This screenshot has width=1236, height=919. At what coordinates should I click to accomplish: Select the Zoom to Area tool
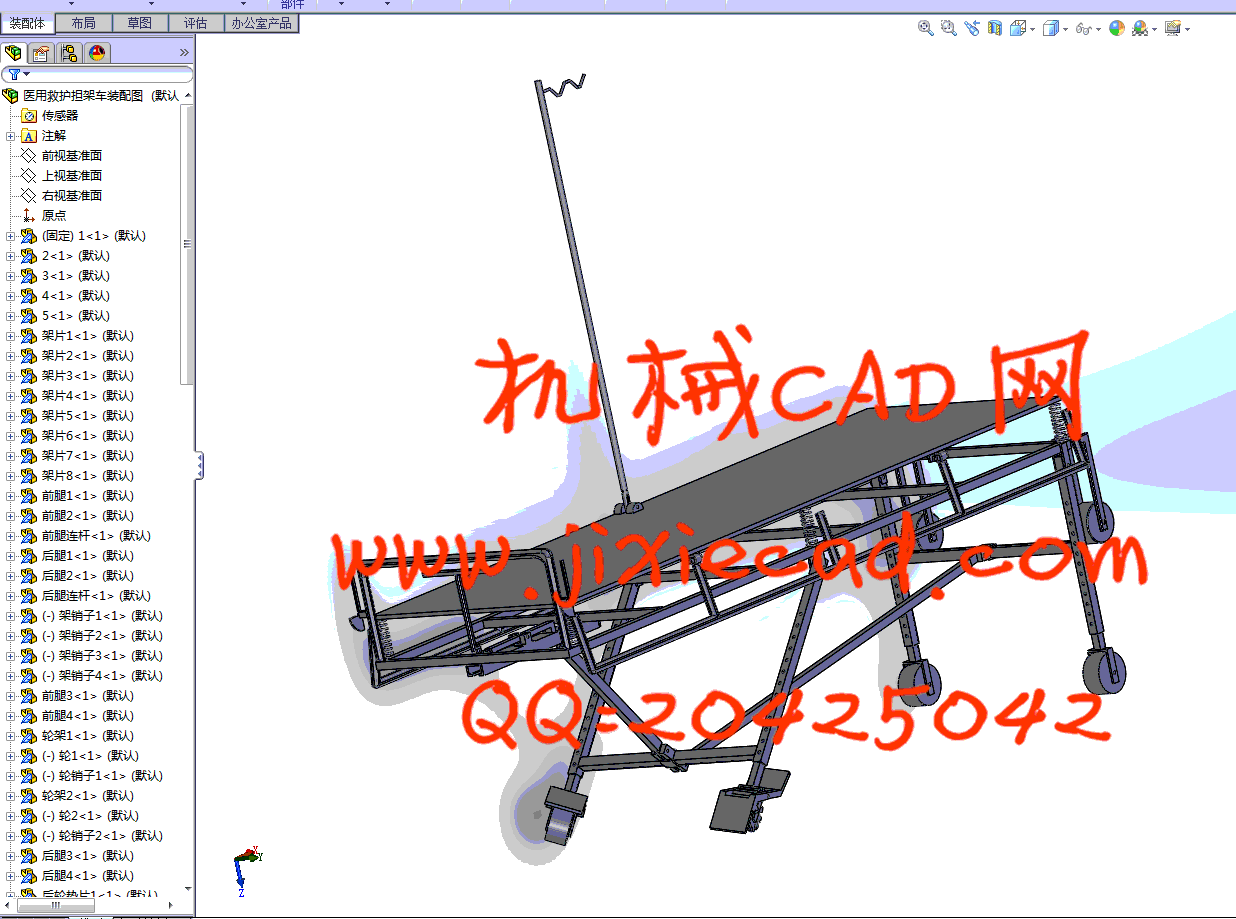[948, 29]
